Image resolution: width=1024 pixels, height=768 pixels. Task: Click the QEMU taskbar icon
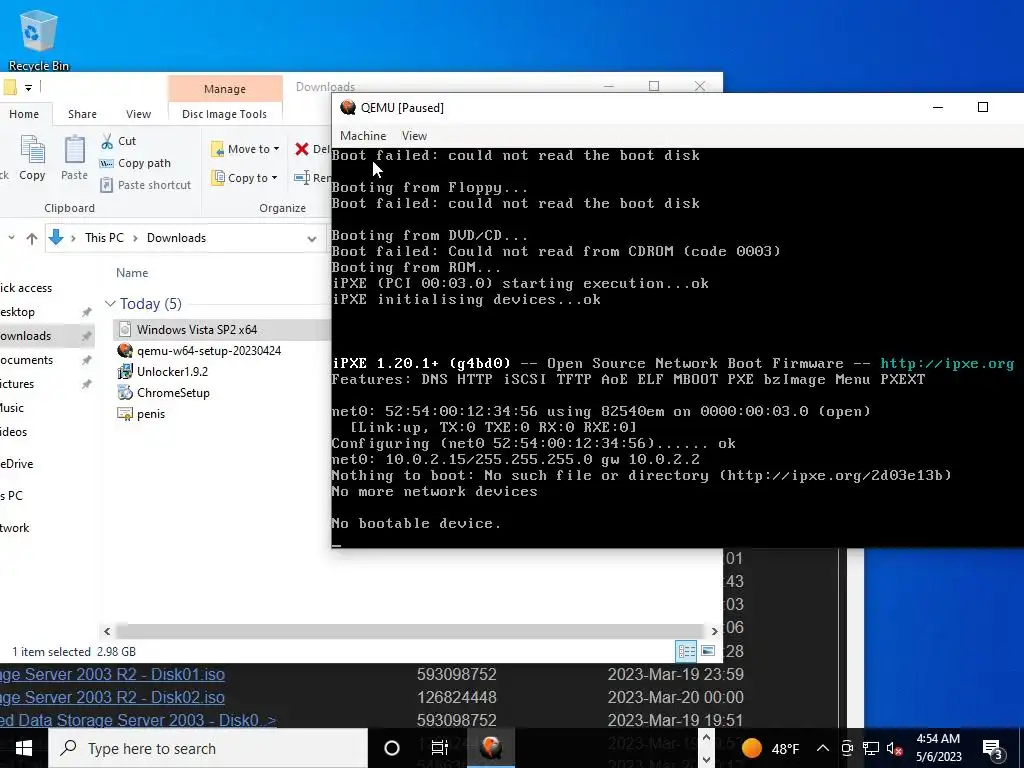click(x=491, y=748)
